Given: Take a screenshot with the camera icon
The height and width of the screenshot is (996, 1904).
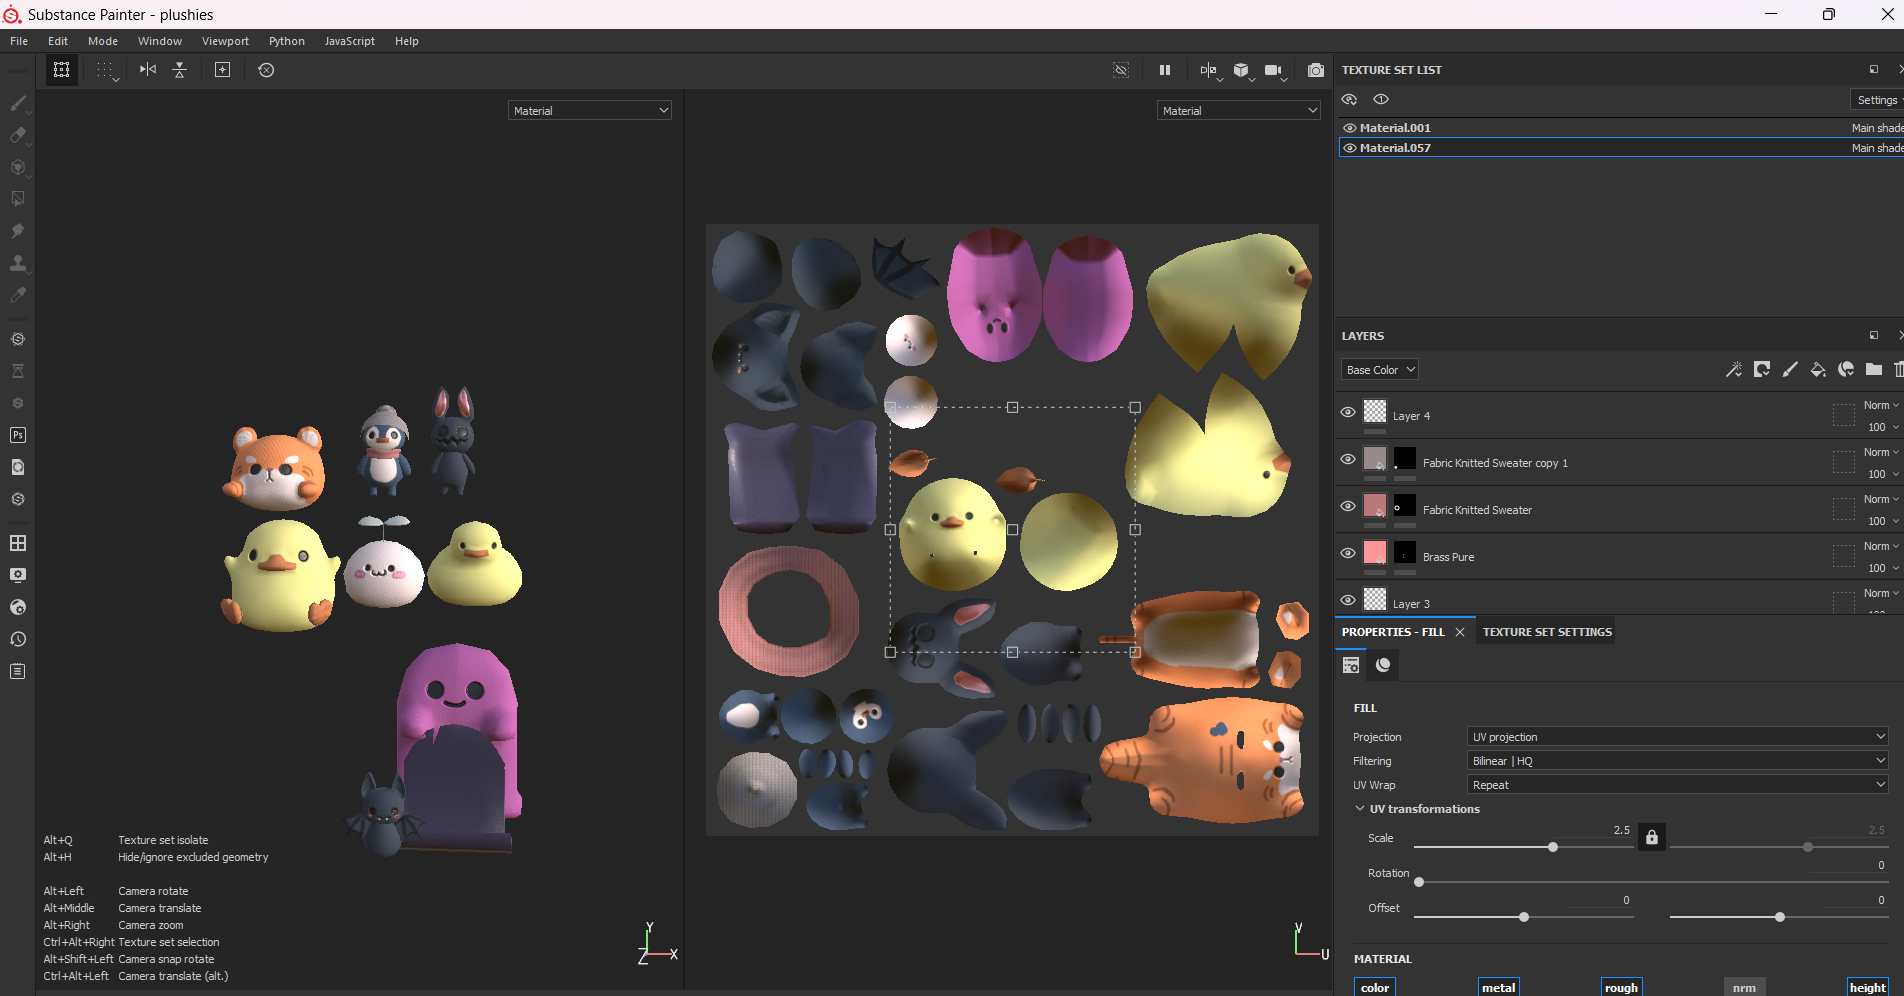Looking at the screenshot, I should [x=1315, y=70].
